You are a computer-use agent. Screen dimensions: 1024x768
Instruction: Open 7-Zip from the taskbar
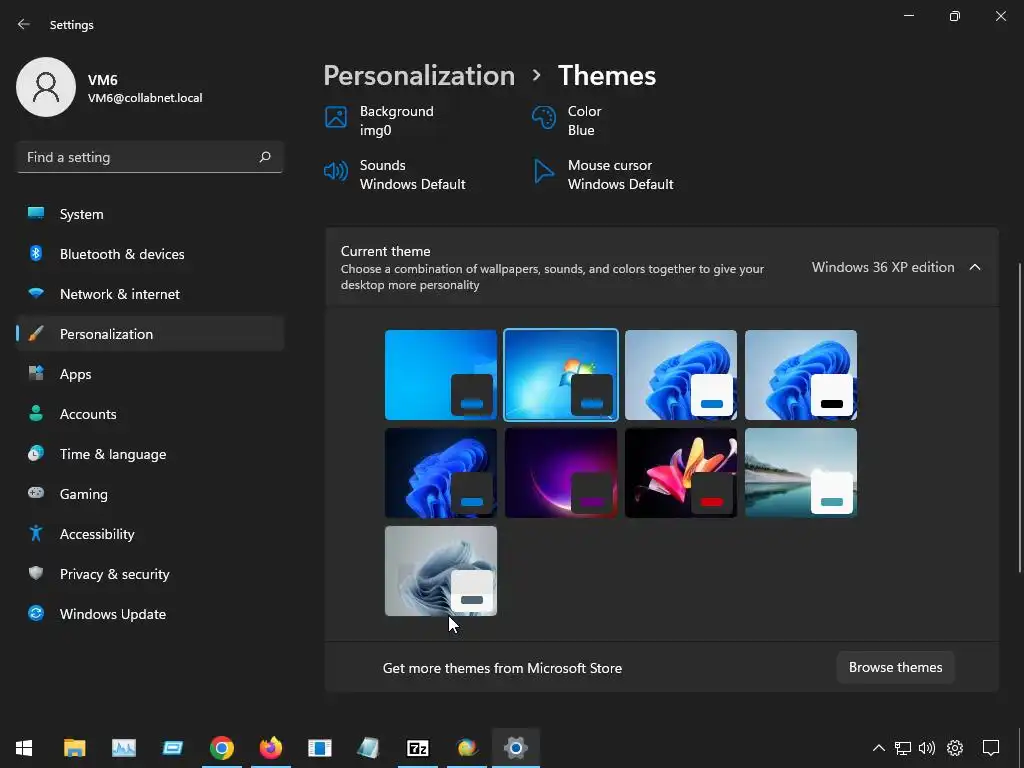(417, 748)
